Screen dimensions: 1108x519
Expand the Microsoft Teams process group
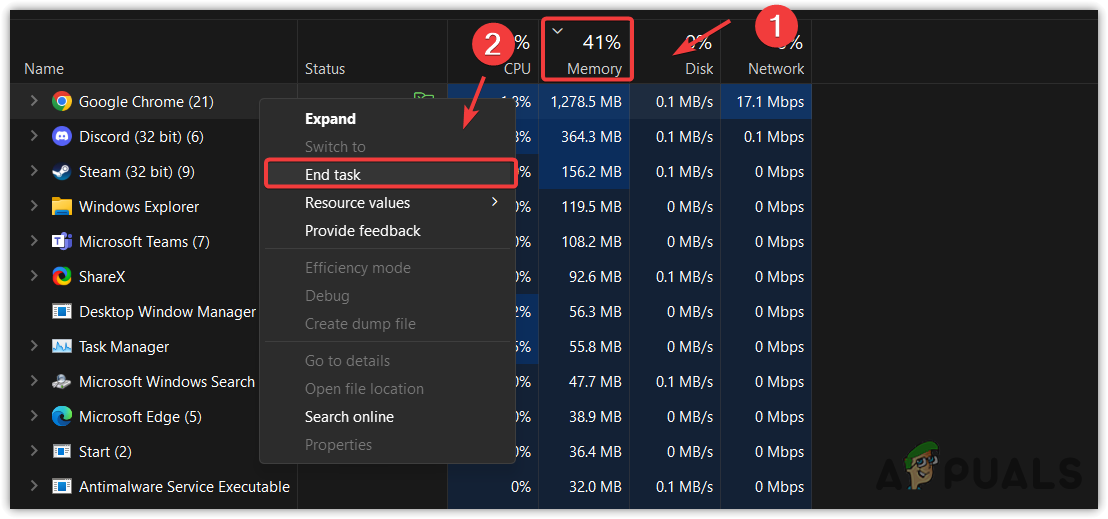(x=34, y=242)
